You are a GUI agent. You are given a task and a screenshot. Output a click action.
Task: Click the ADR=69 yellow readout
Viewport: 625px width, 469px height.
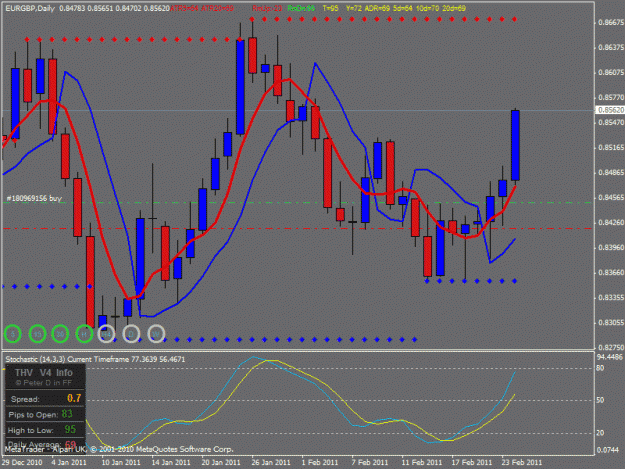[377, 8]
